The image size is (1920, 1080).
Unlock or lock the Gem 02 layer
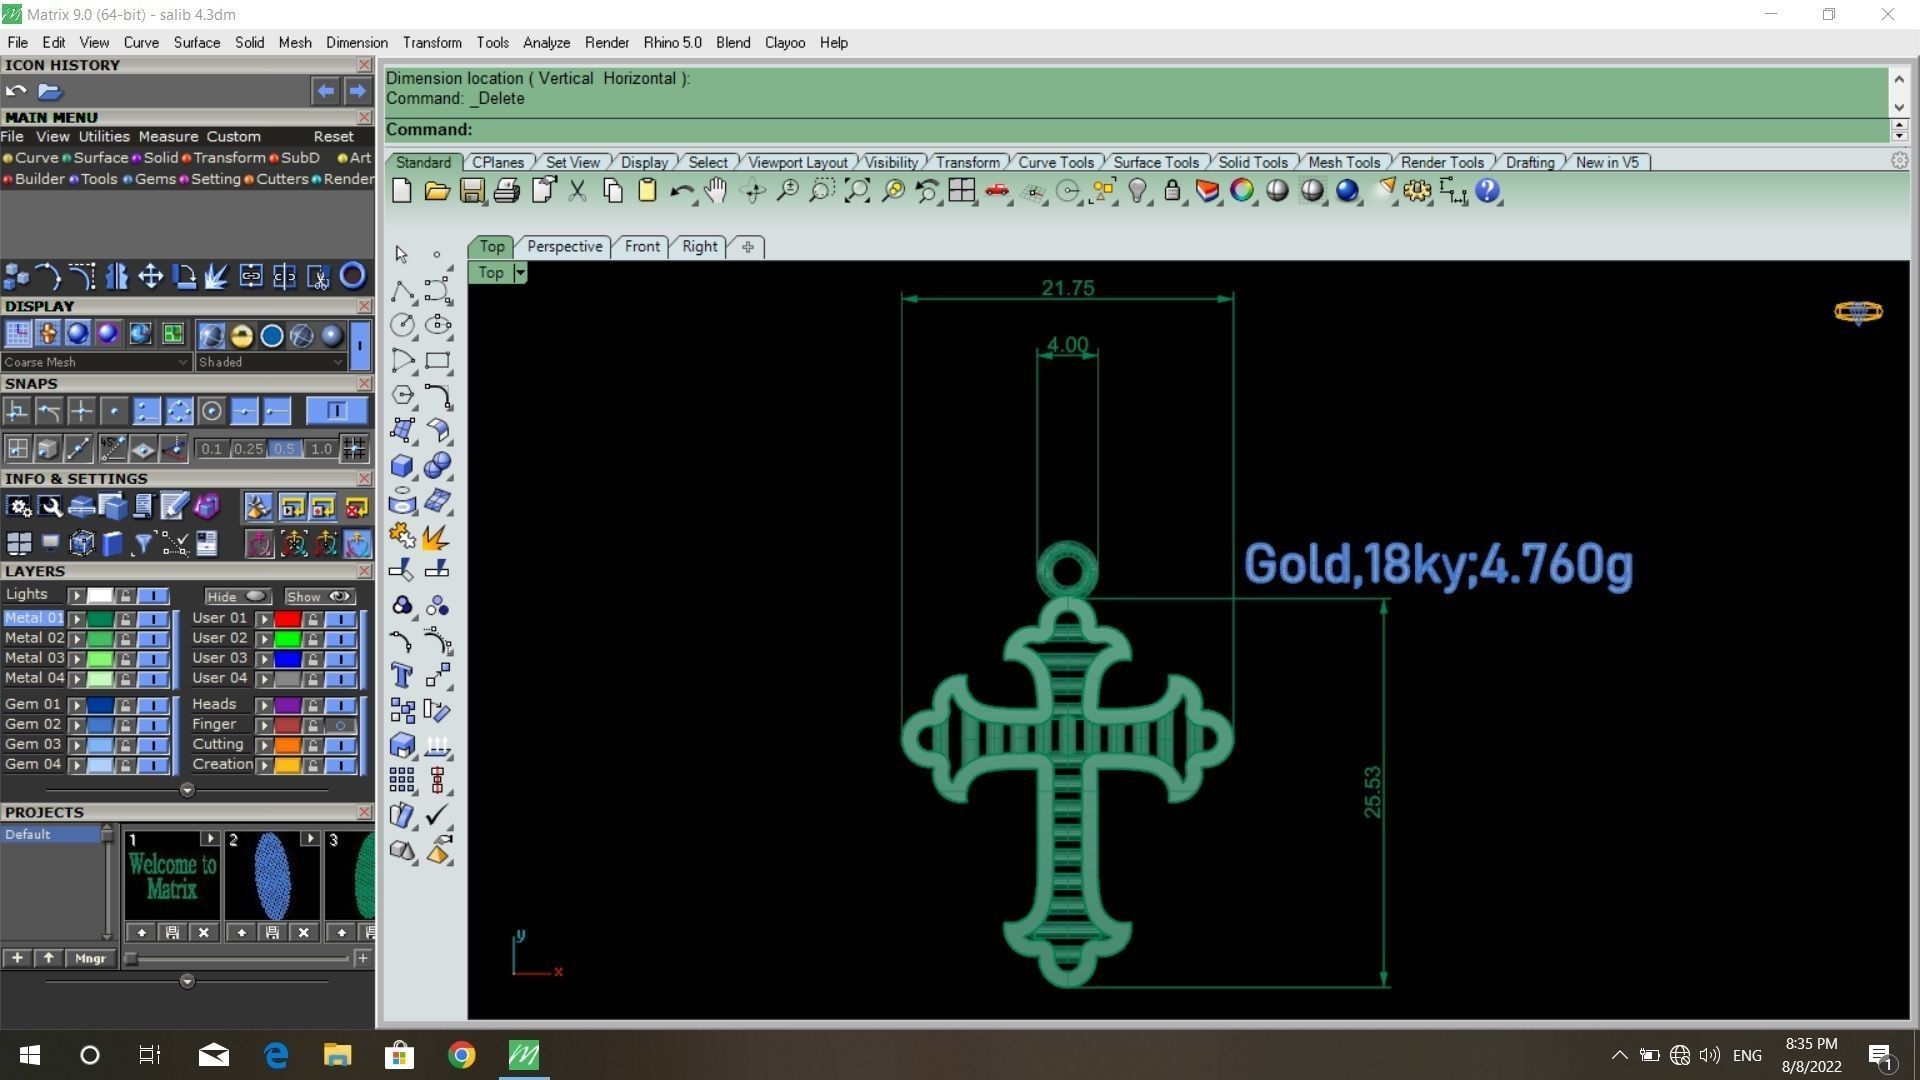click(125, 725)
